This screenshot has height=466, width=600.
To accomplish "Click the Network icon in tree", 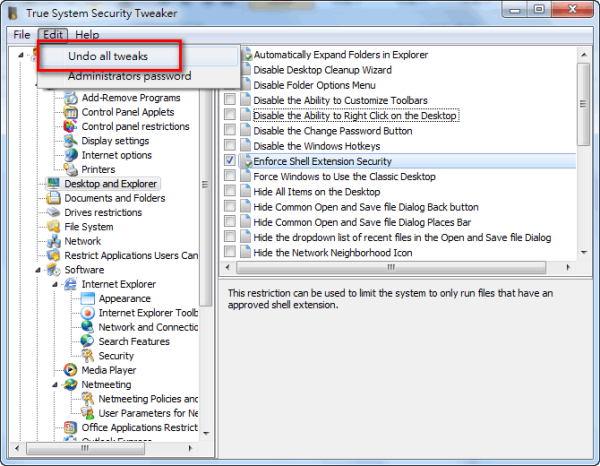I will point(53,241).
